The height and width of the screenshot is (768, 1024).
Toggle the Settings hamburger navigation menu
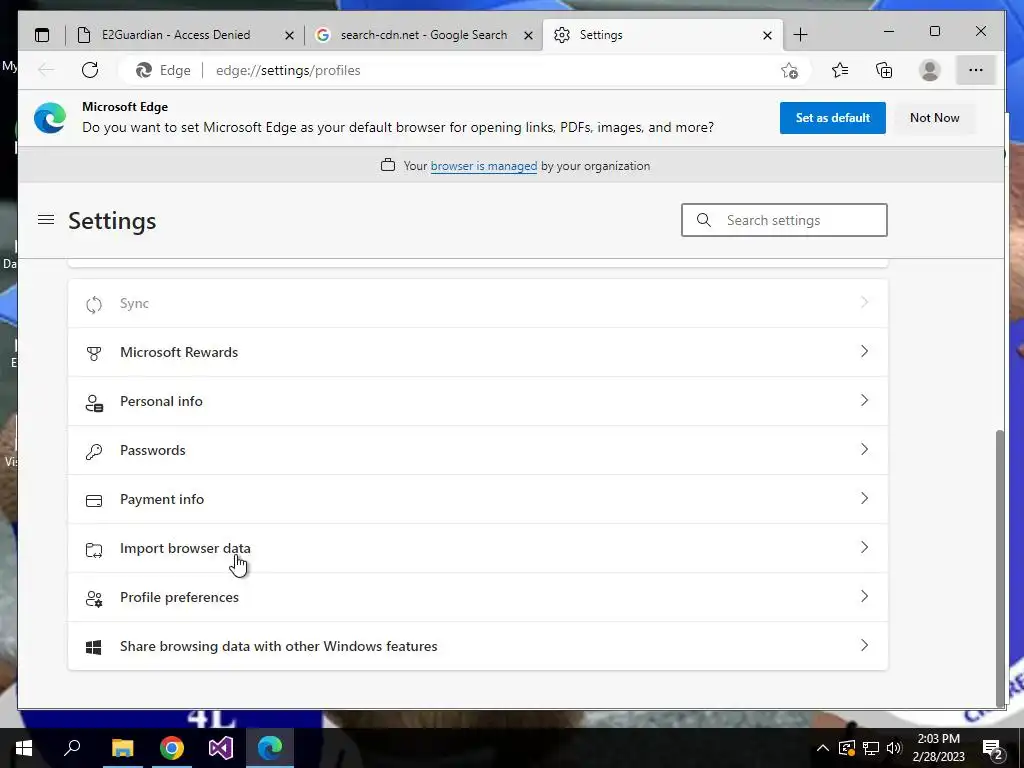click(x=46, y=219)
